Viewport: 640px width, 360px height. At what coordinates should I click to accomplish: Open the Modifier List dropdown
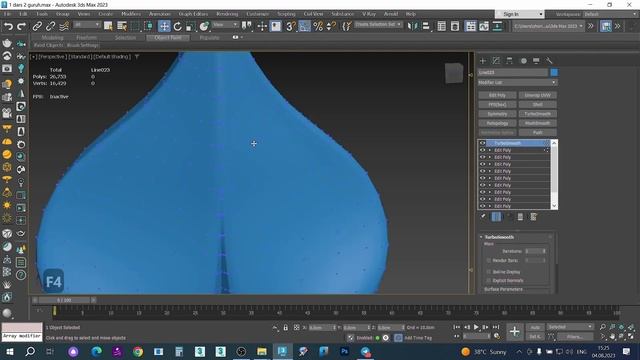(518, 82)
